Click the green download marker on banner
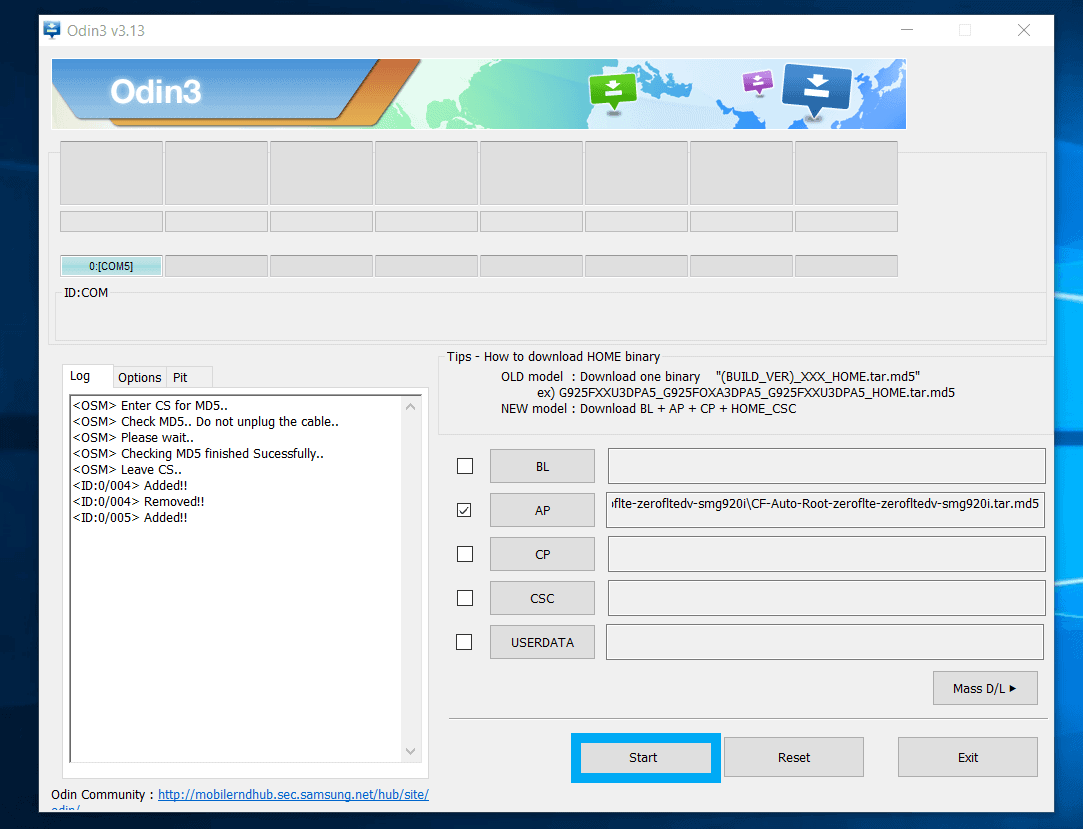Viewport: 1083px width, 829px height. 613,91
